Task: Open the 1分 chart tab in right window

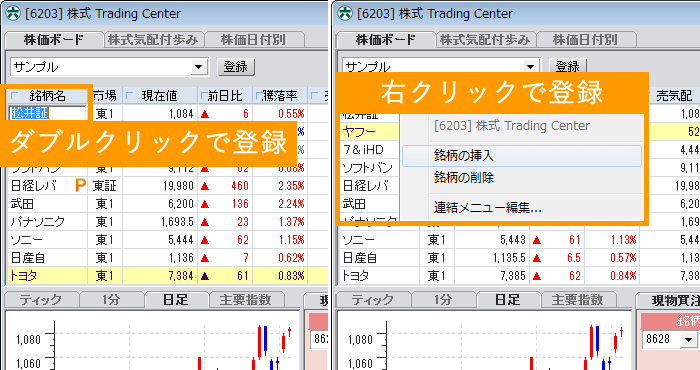Action: [x=442, y=299]
